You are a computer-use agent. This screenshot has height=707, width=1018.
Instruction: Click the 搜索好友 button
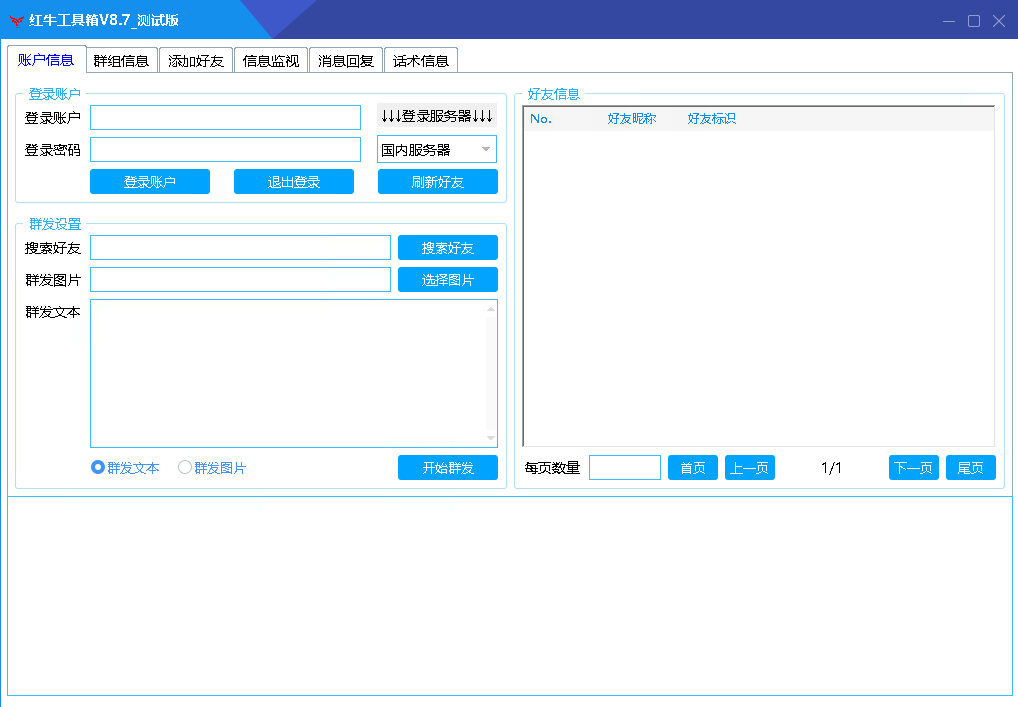point(447,248)
